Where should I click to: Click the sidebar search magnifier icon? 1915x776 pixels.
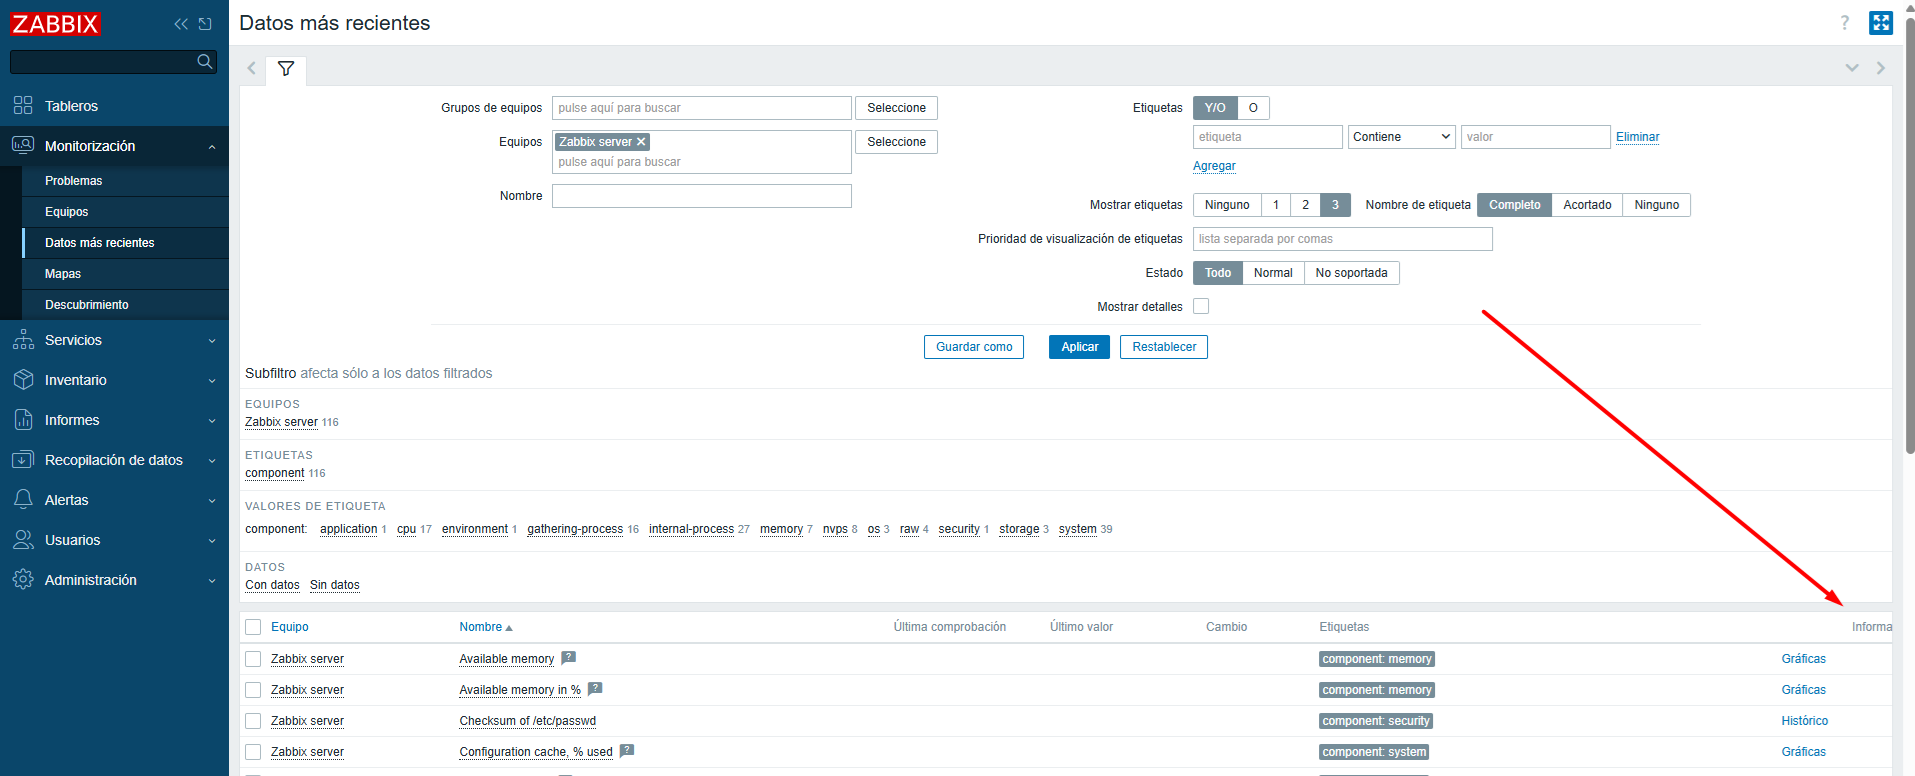click(205, 62)
